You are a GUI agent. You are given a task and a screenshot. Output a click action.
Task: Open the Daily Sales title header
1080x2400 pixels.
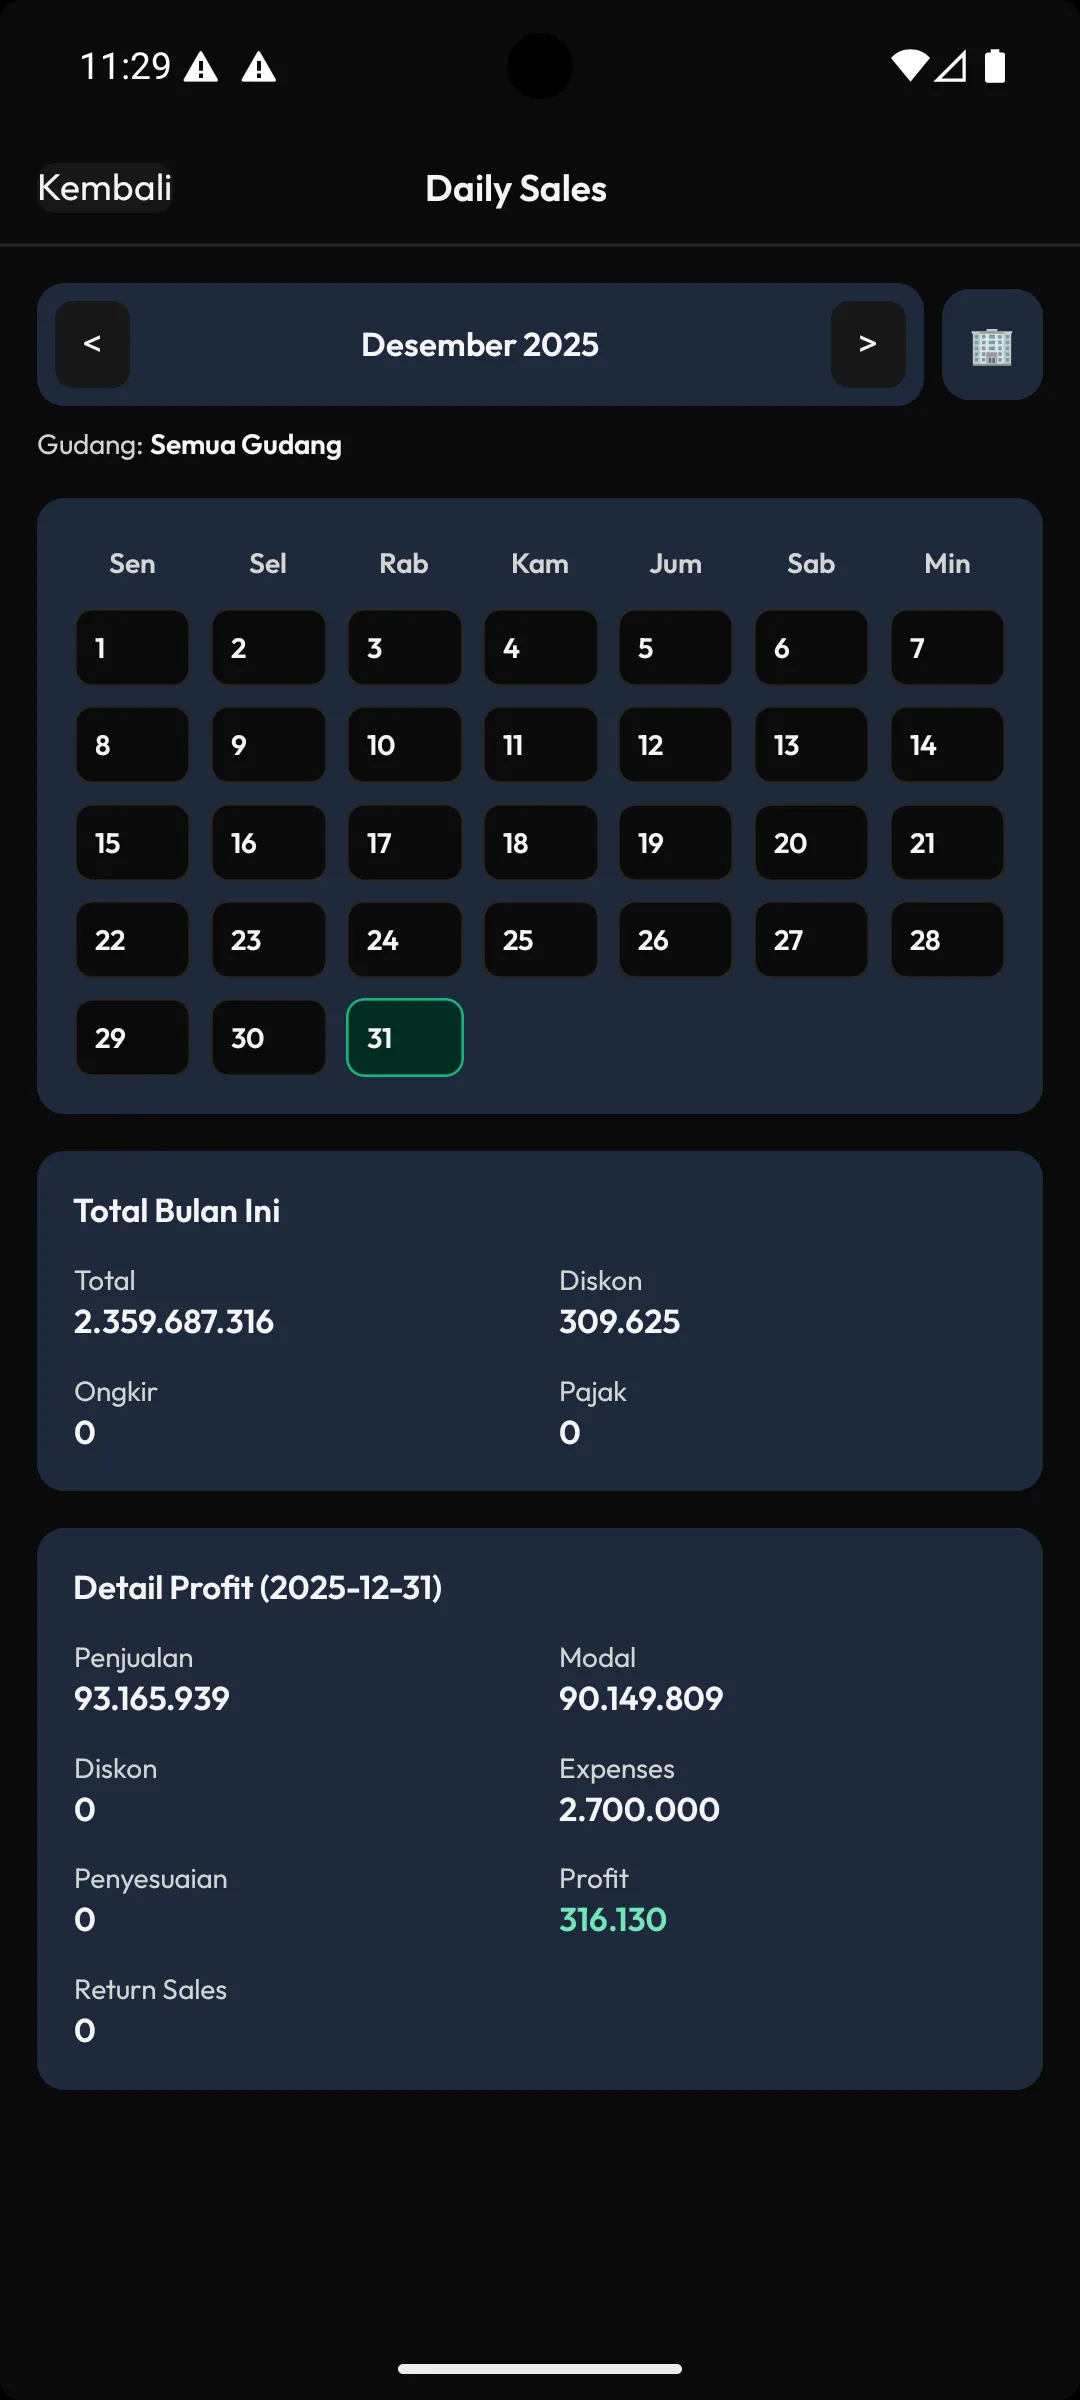click(x=516, y=188)
